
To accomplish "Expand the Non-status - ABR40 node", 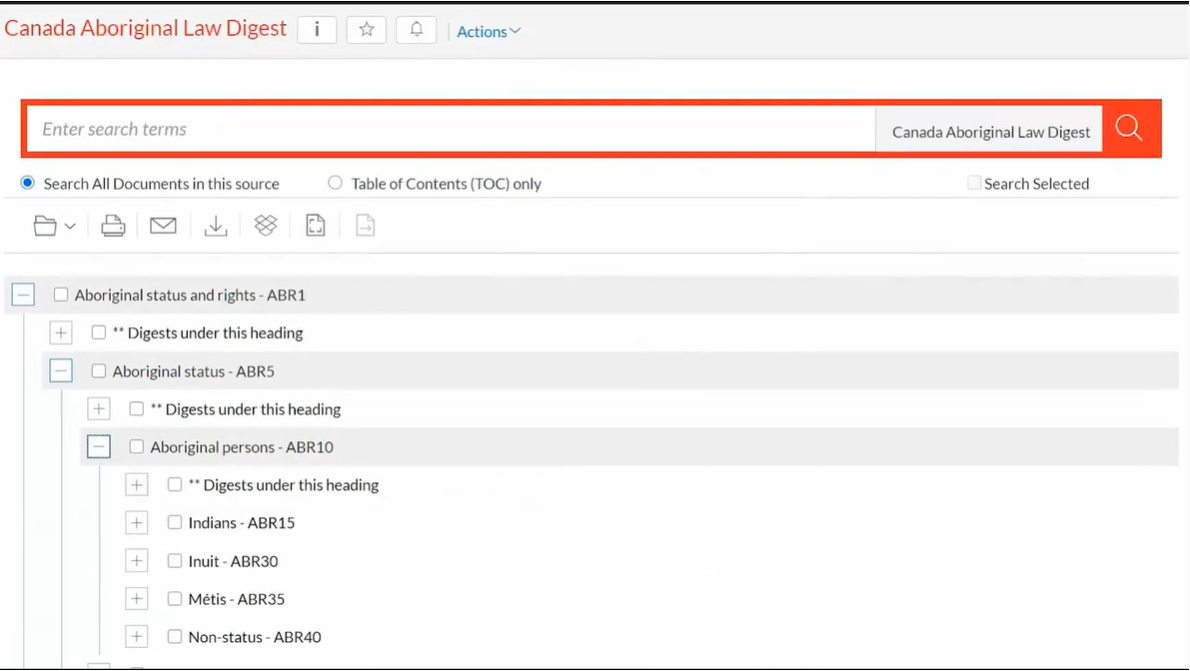I will pyautogui.click(x=137, y=637).
